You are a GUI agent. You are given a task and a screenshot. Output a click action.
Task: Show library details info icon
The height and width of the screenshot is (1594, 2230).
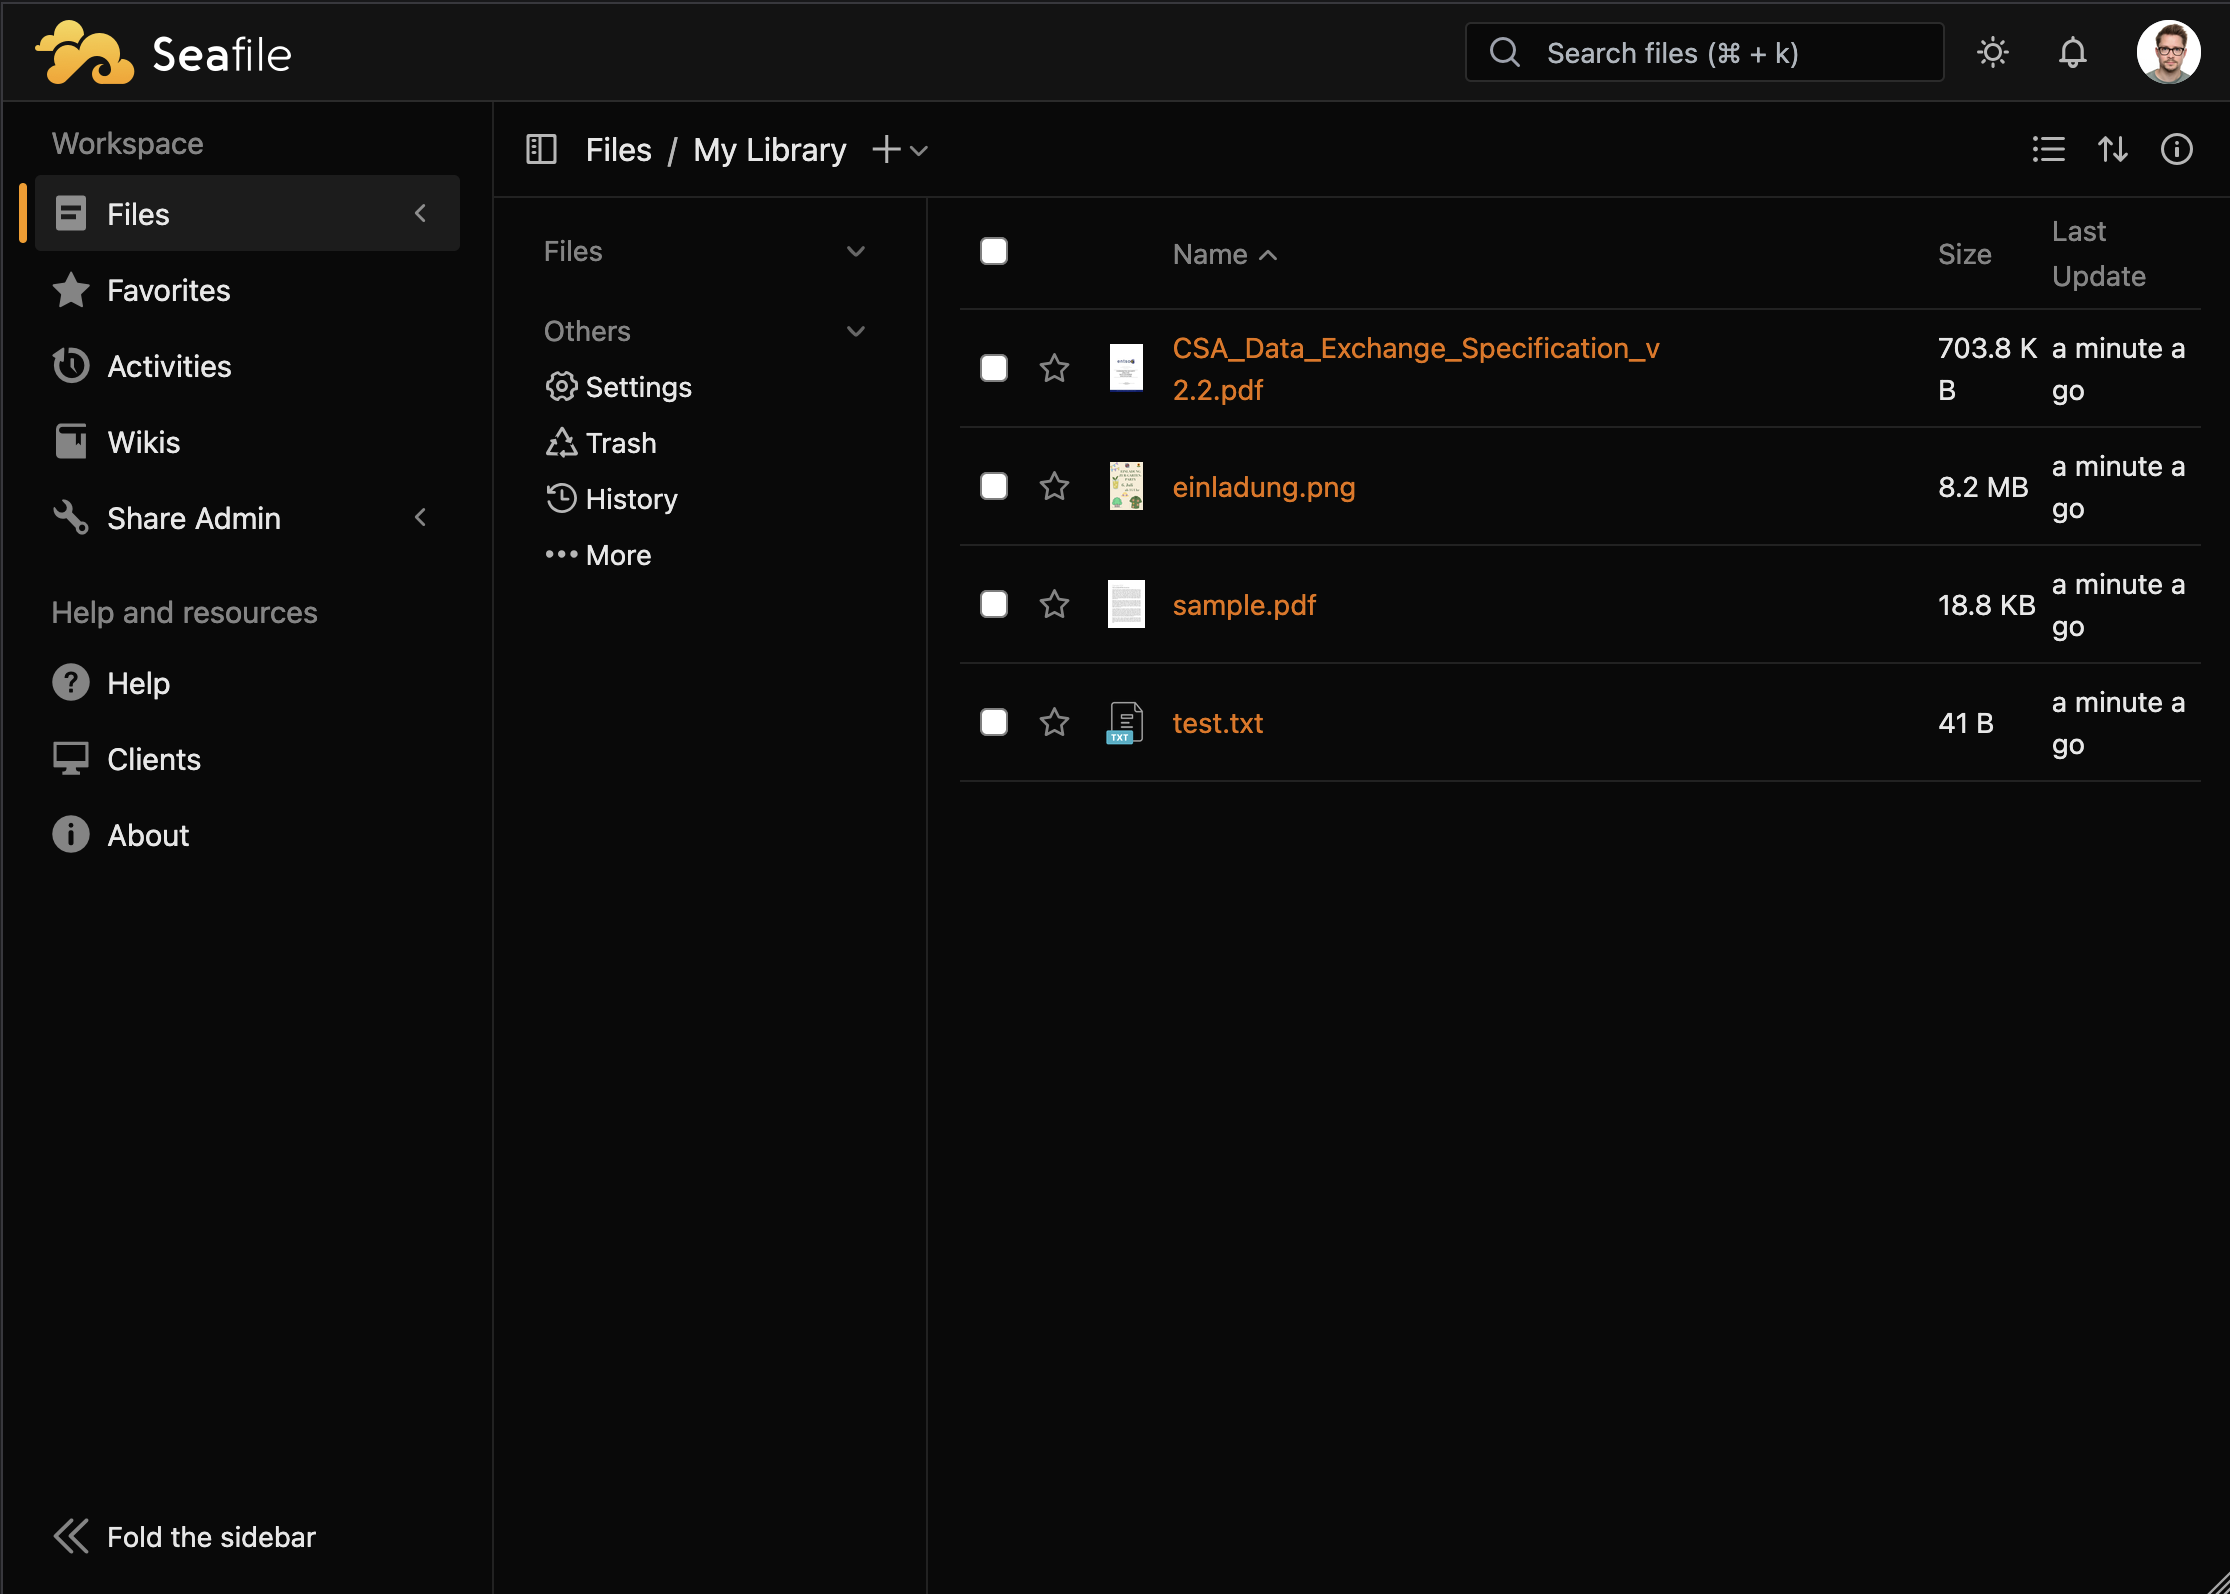tap(2176, 149)
